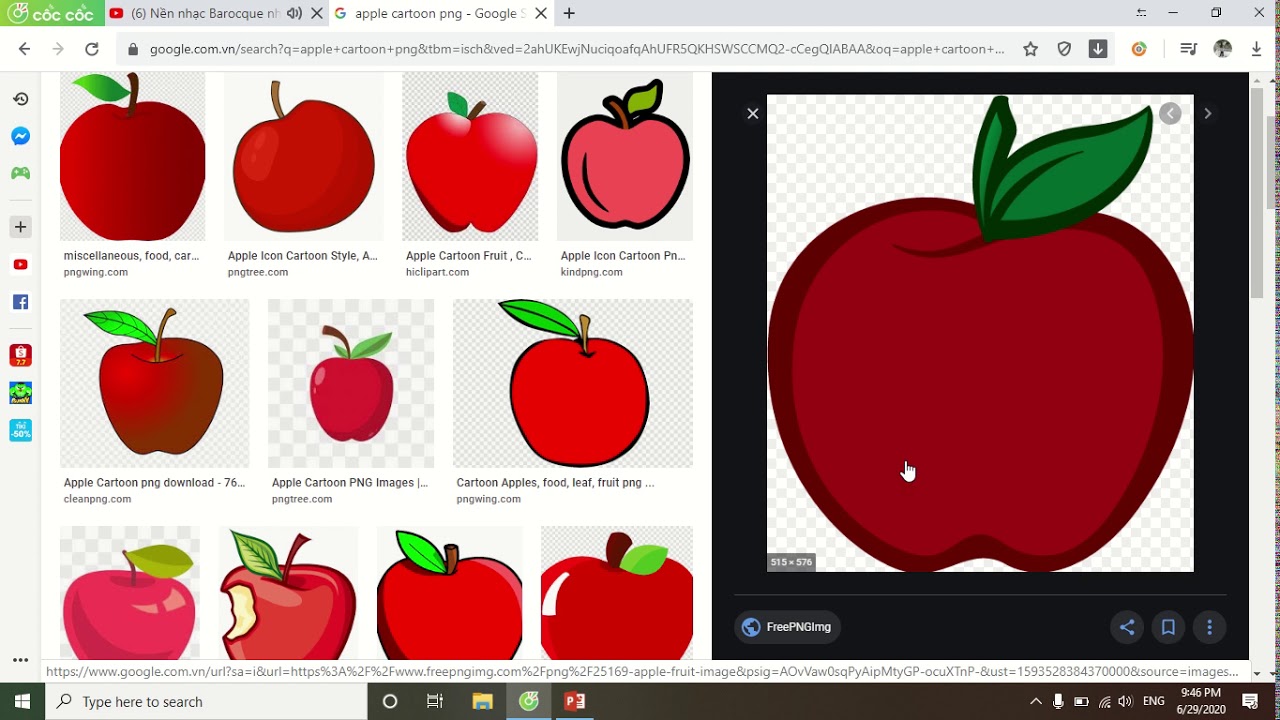Open History icon in Cốc Cốc sidebar
The image size is (1280, 720).
(x=20, y=99)
